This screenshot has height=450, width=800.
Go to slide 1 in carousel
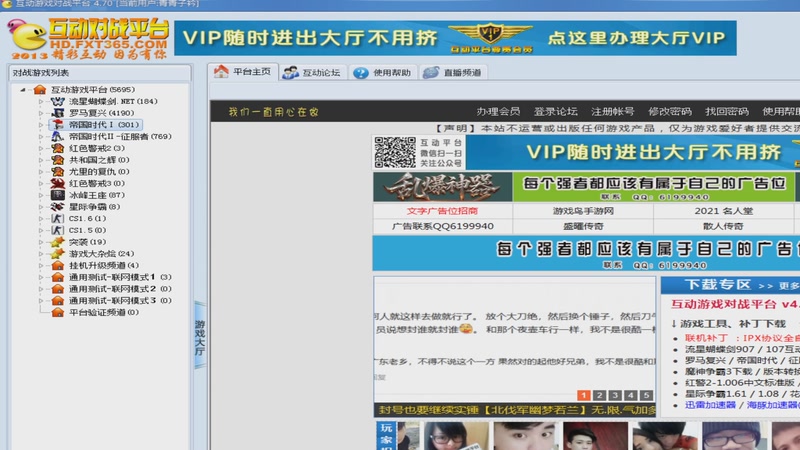tap(584, 395)
